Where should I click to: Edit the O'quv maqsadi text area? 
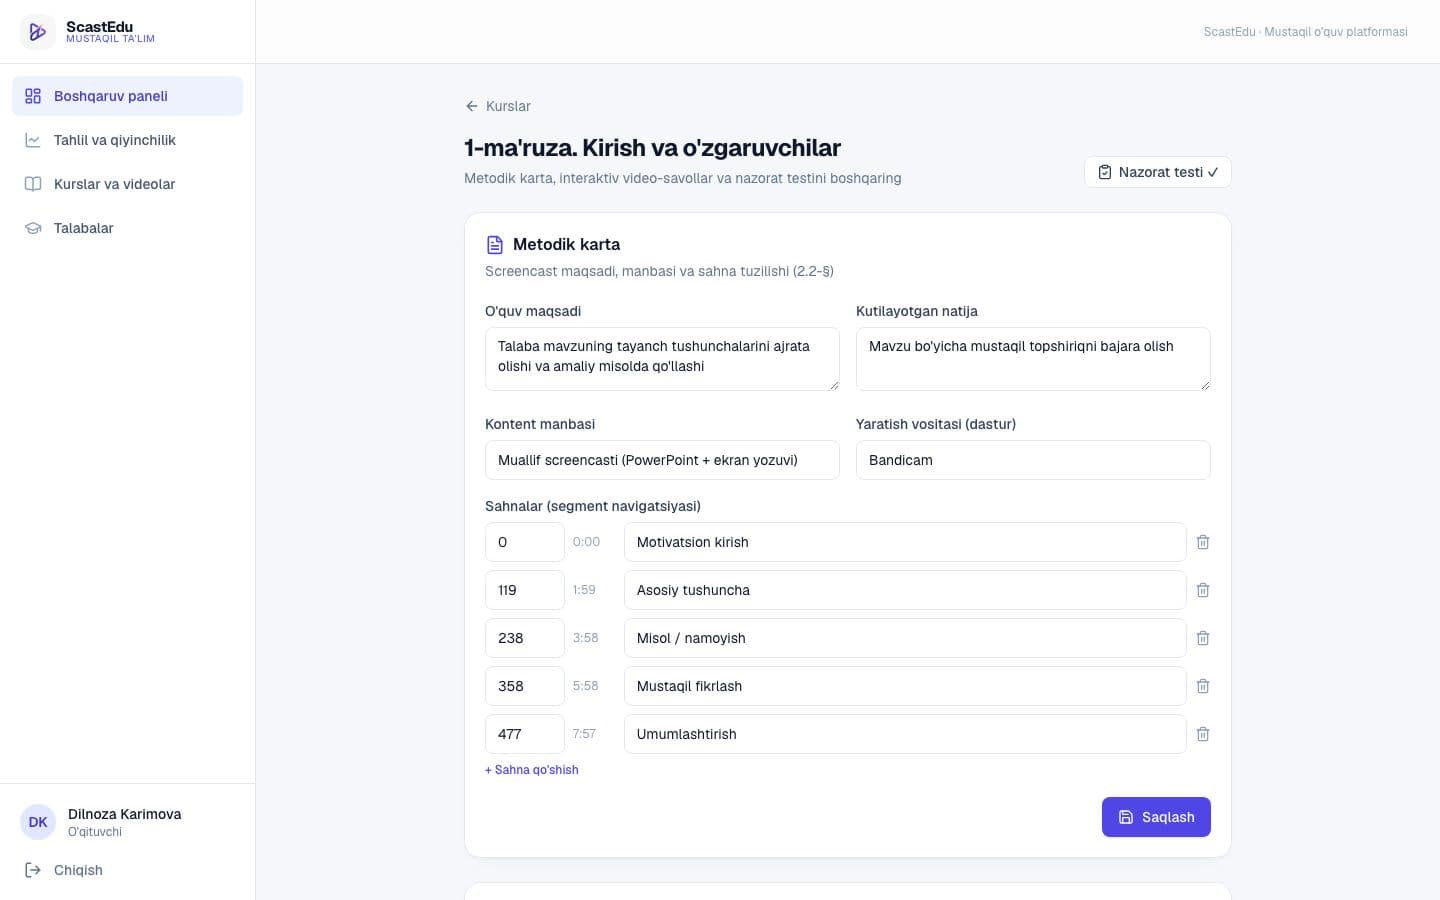(662, 359)
